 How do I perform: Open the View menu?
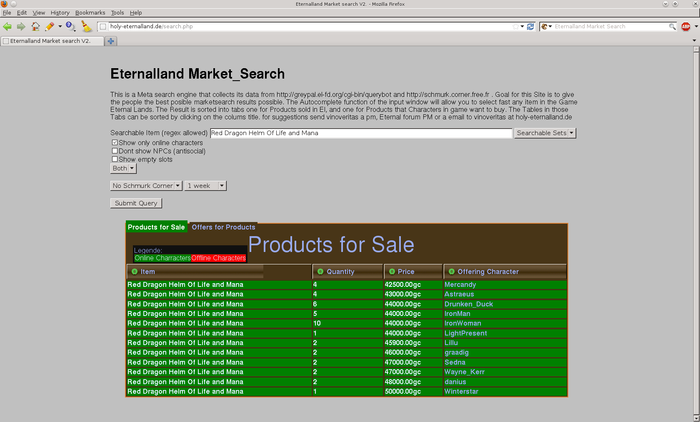pos(38,13)
